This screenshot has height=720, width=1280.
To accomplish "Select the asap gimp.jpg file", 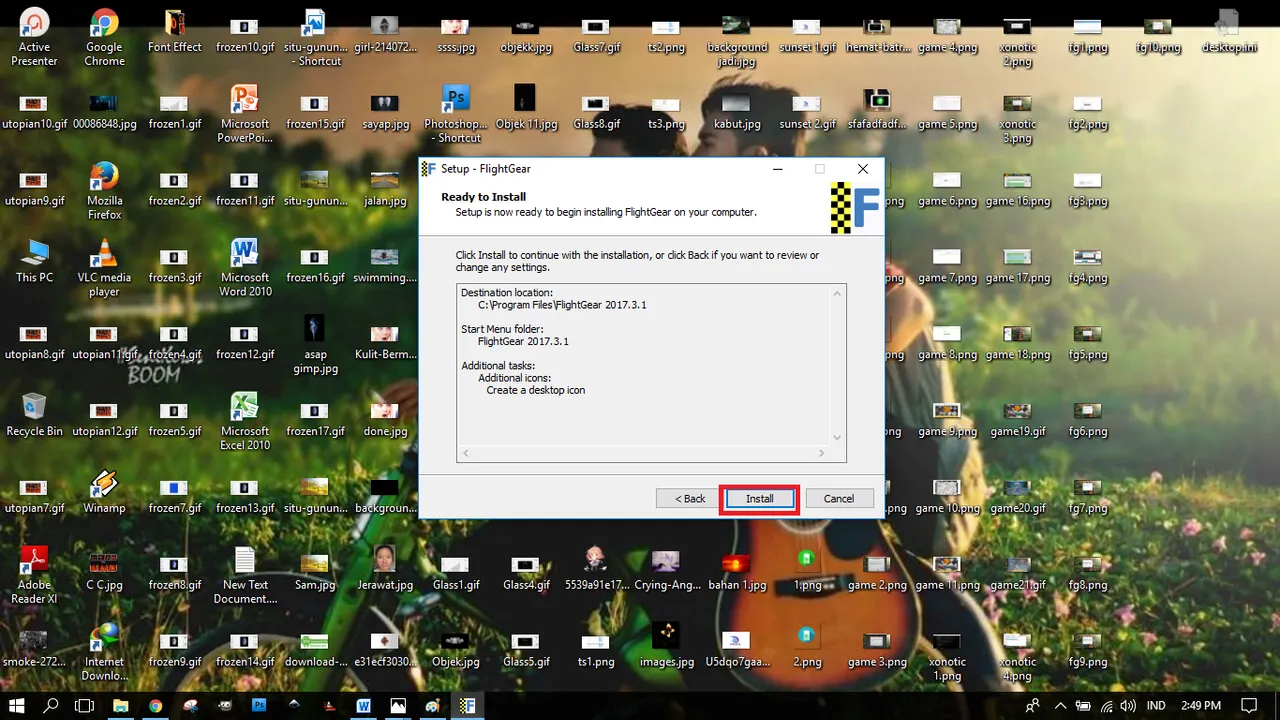I will click(315, 346).
